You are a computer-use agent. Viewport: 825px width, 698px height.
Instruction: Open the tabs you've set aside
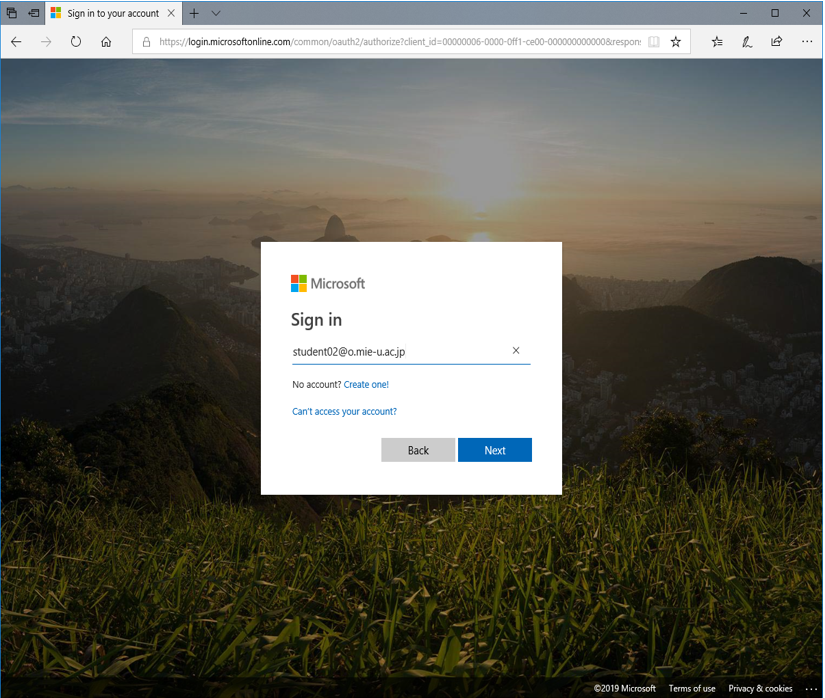(x=12, y=13)
